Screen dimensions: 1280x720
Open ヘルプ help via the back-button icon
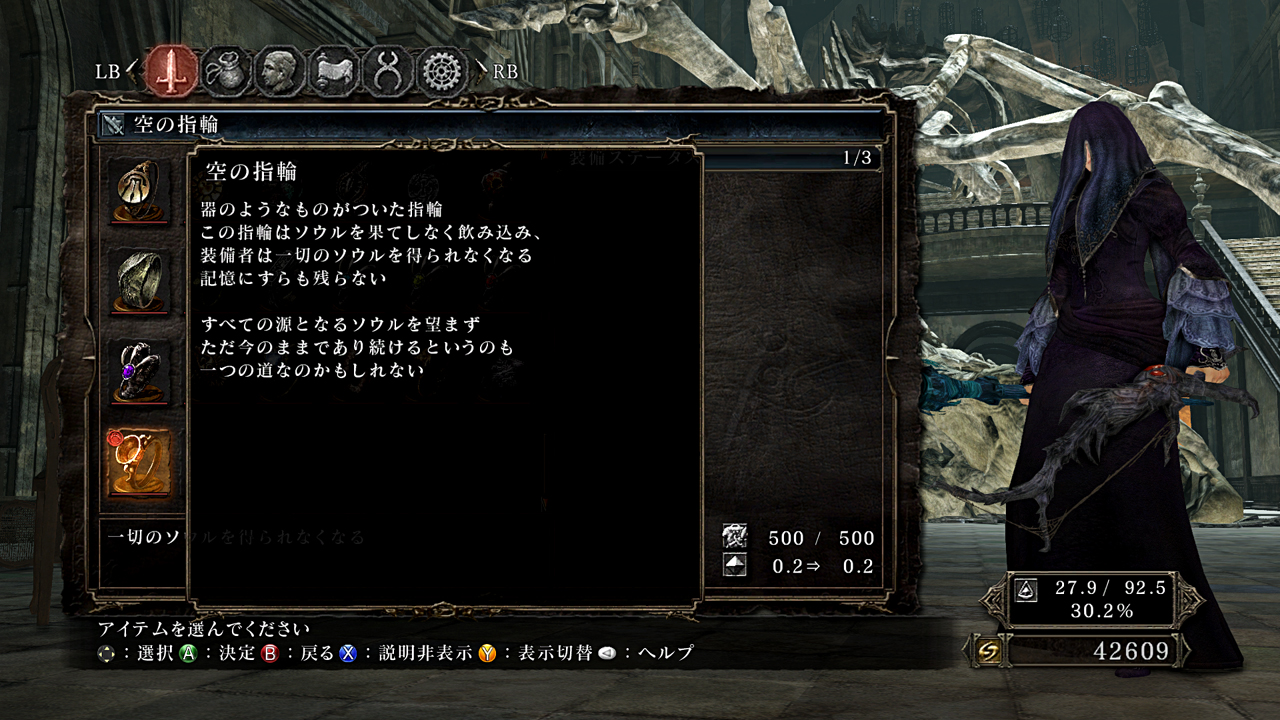tap(607, 654)
